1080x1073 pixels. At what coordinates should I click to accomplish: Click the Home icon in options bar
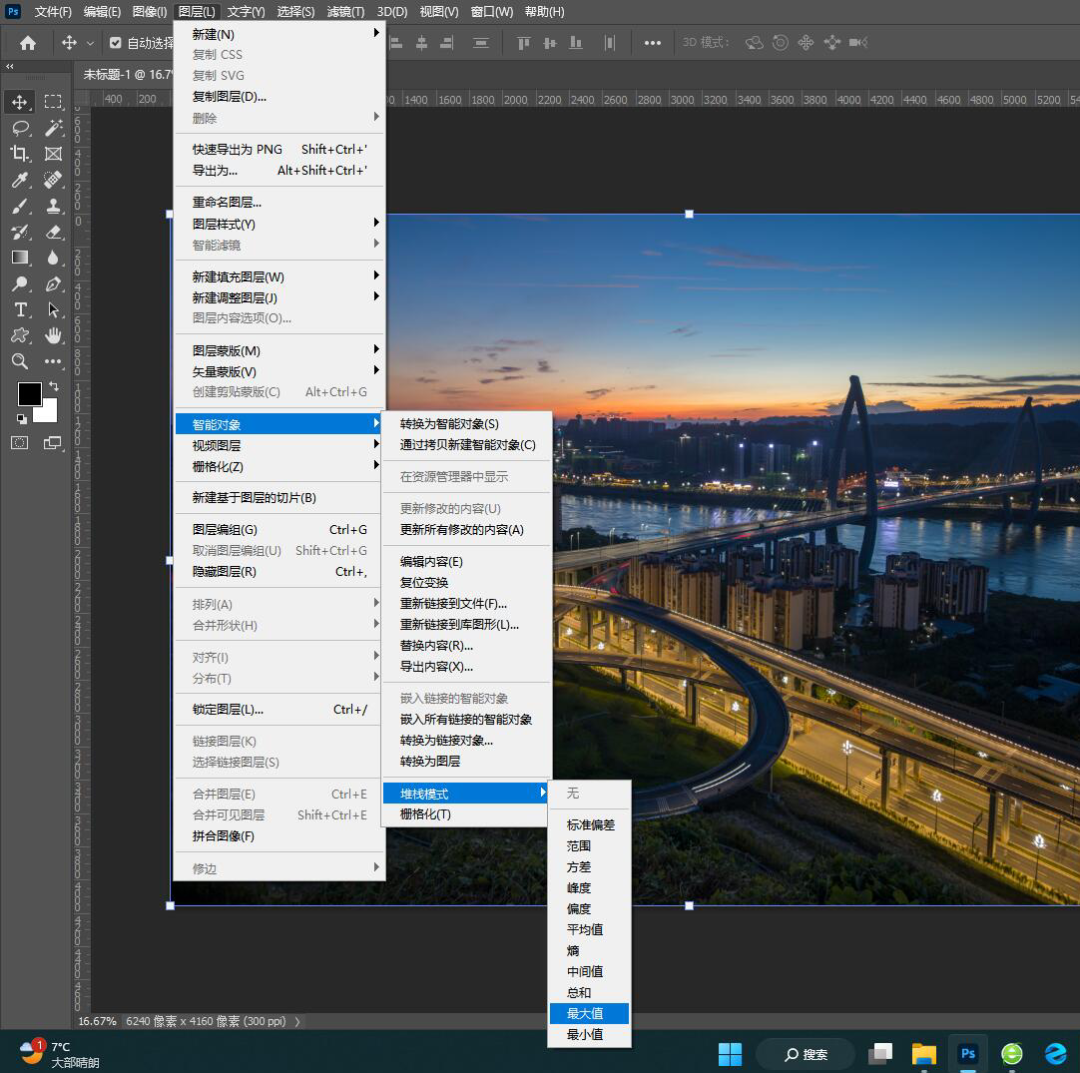tap(28, 43)
